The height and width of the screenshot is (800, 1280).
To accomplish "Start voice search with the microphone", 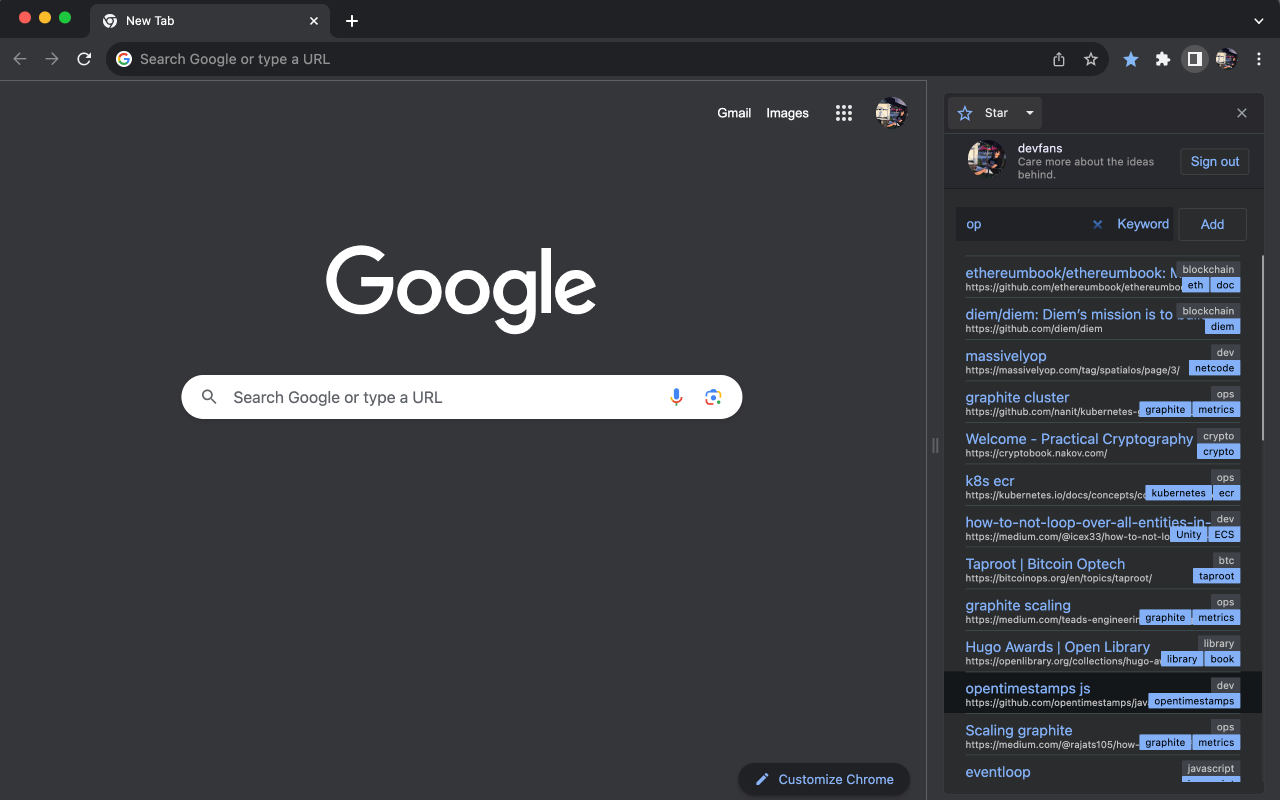I will click(677, 397).
